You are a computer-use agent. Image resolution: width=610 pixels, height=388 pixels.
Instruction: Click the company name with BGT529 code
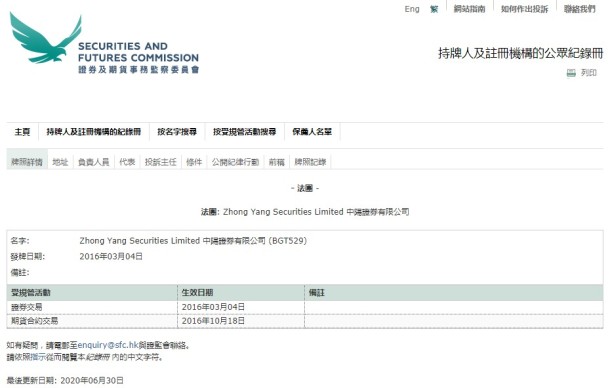coord(193,241)
